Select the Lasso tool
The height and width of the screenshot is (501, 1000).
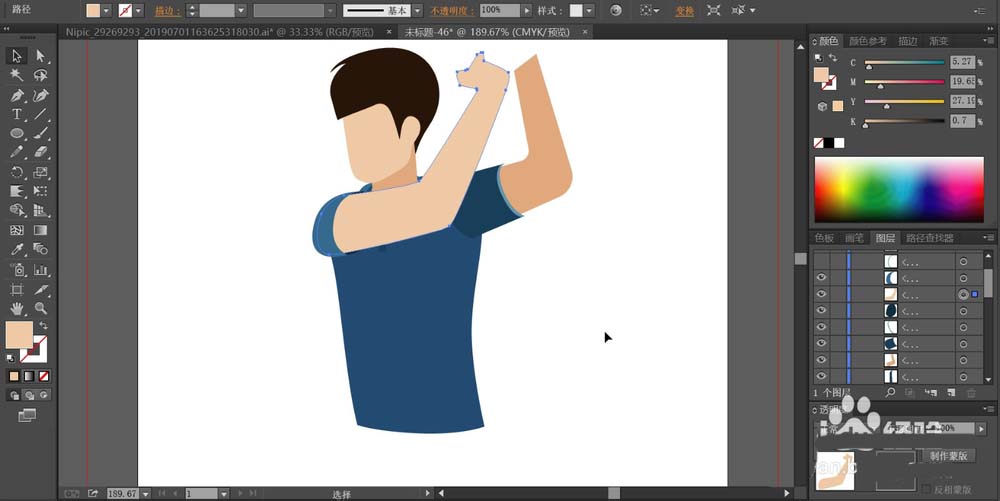[40, 75]
